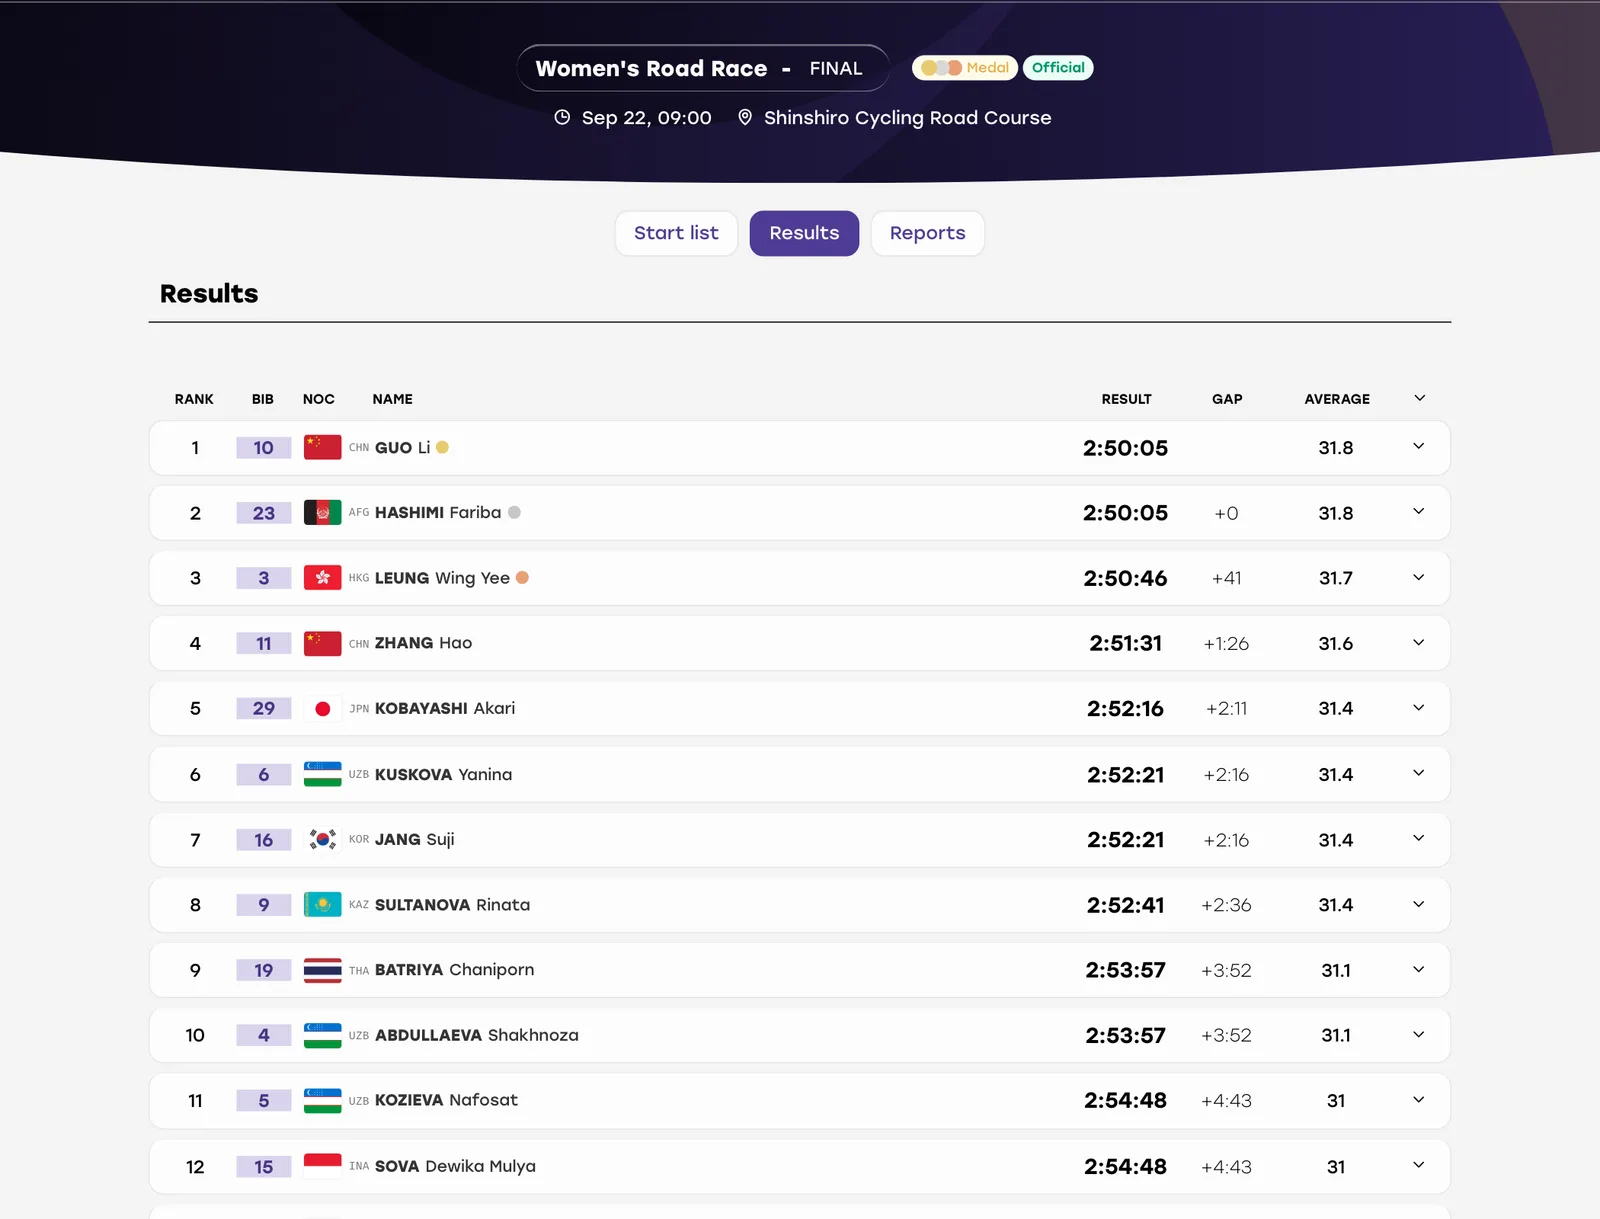This screenshot has height=1219, width=1600.
Task: Expand details for KUSKOVA Yanina's row
Action: point(1418,773)
